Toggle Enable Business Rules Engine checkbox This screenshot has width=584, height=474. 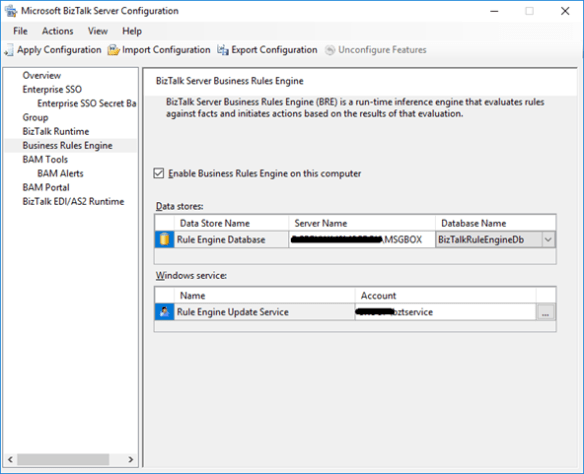click(159, 173)
